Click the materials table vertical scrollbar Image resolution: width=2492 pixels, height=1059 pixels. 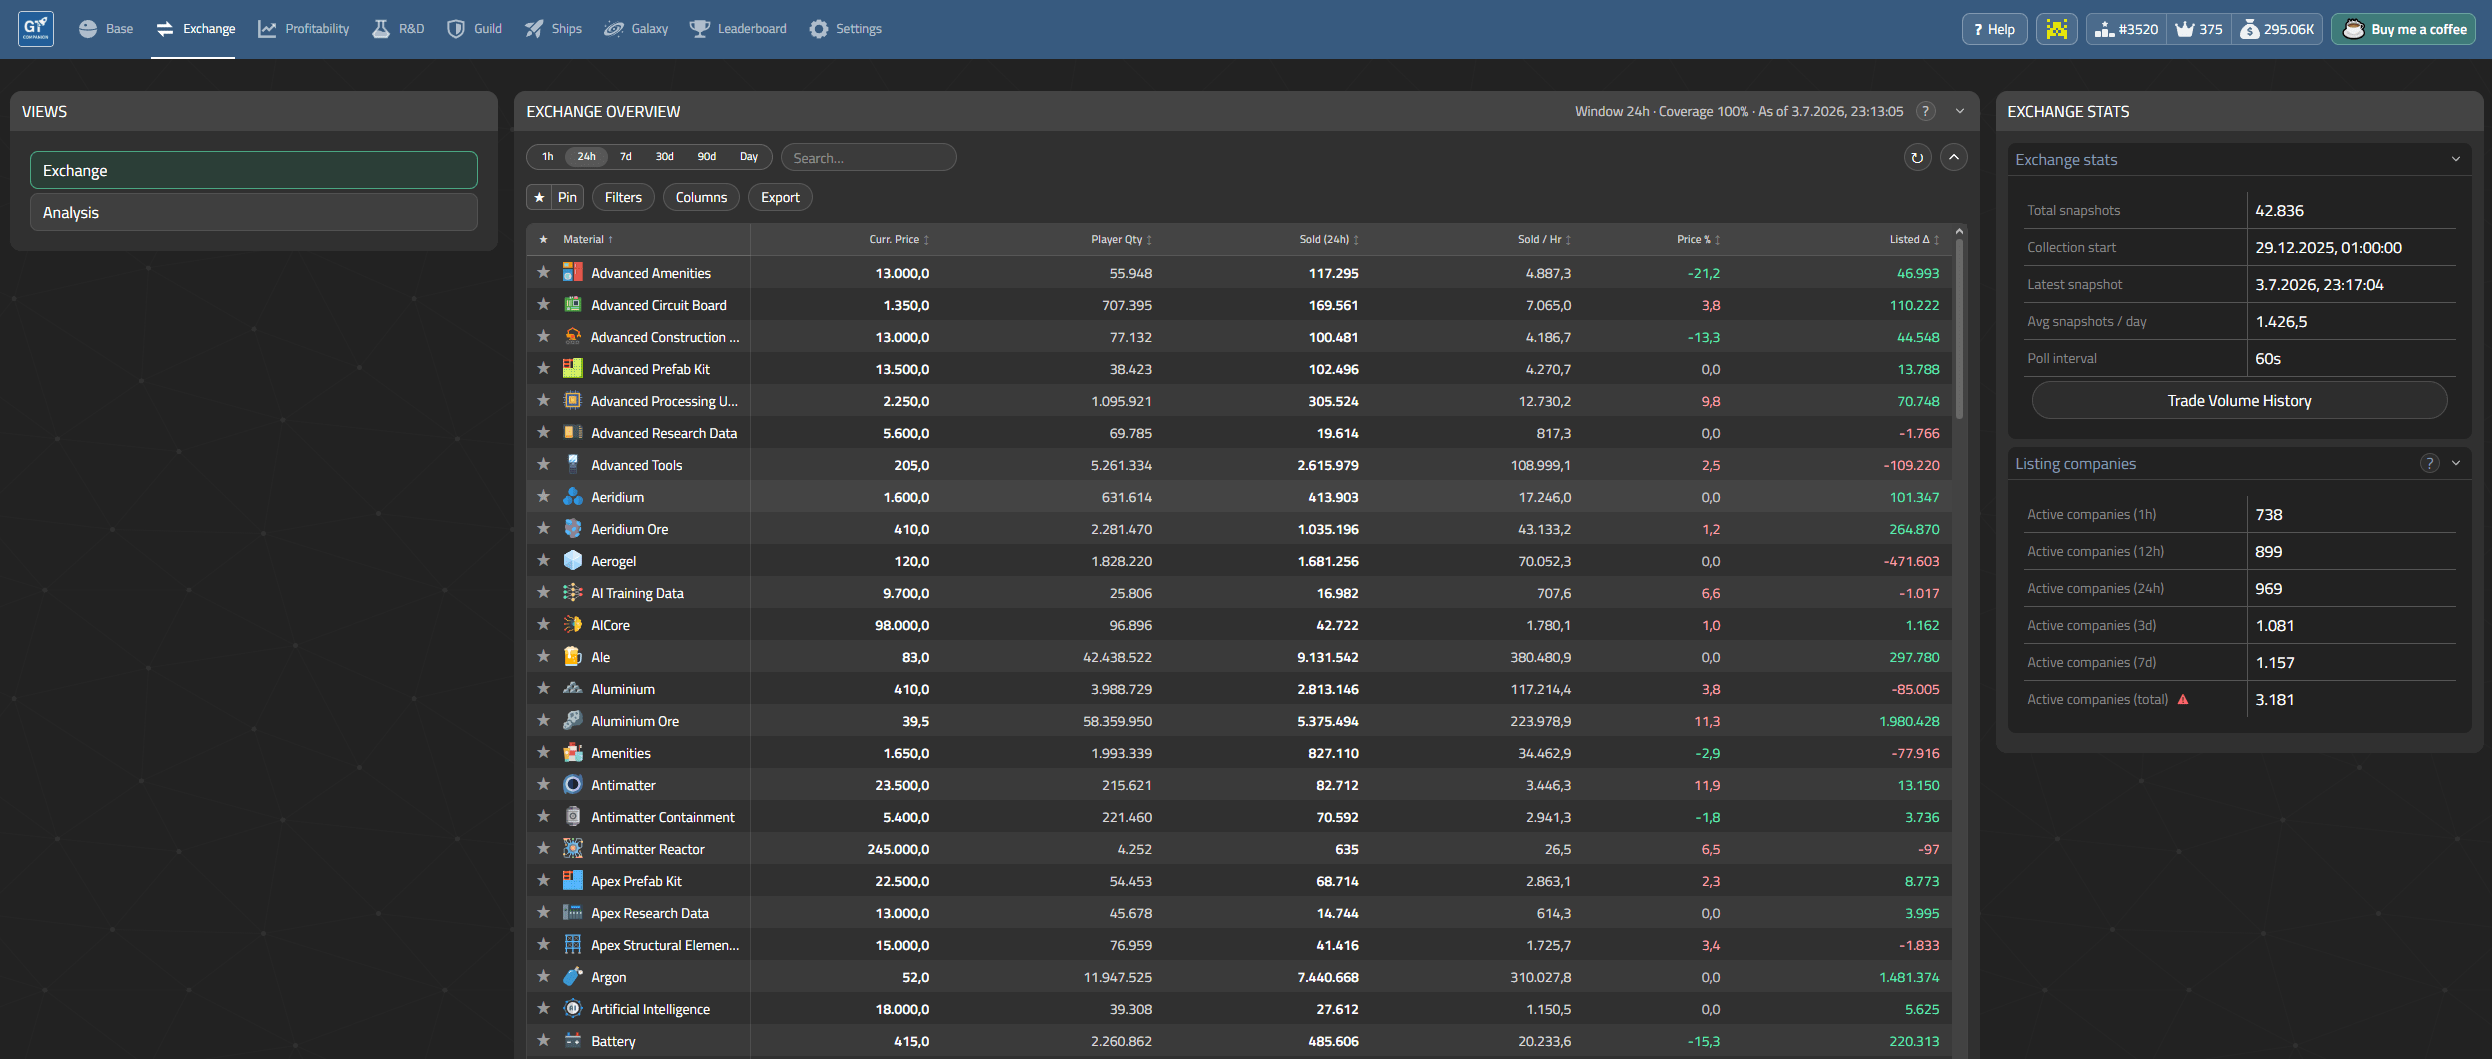pos(1959,330)
